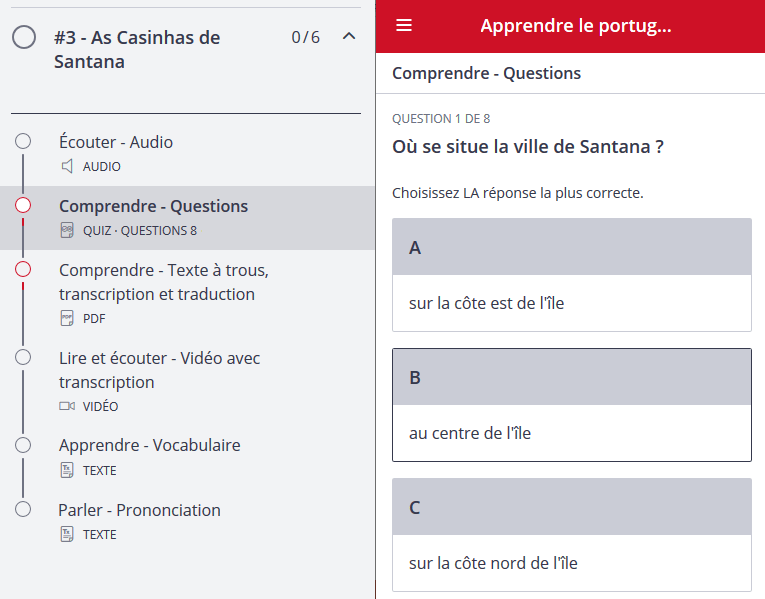The width and height of the screenshot is (765, 599).
Task: Click the progress circle beside Écouter - Audio
Action: (23, 142)
